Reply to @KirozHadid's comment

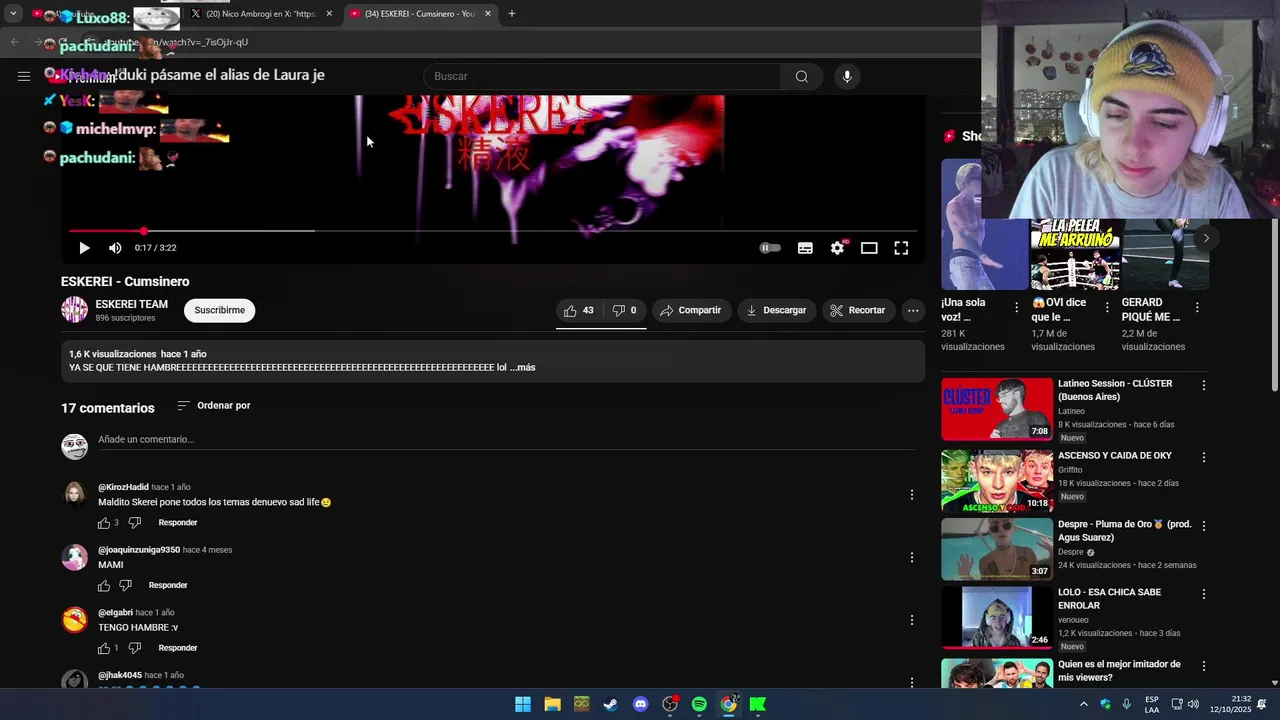pyautogui.click(x=178, y=523)
